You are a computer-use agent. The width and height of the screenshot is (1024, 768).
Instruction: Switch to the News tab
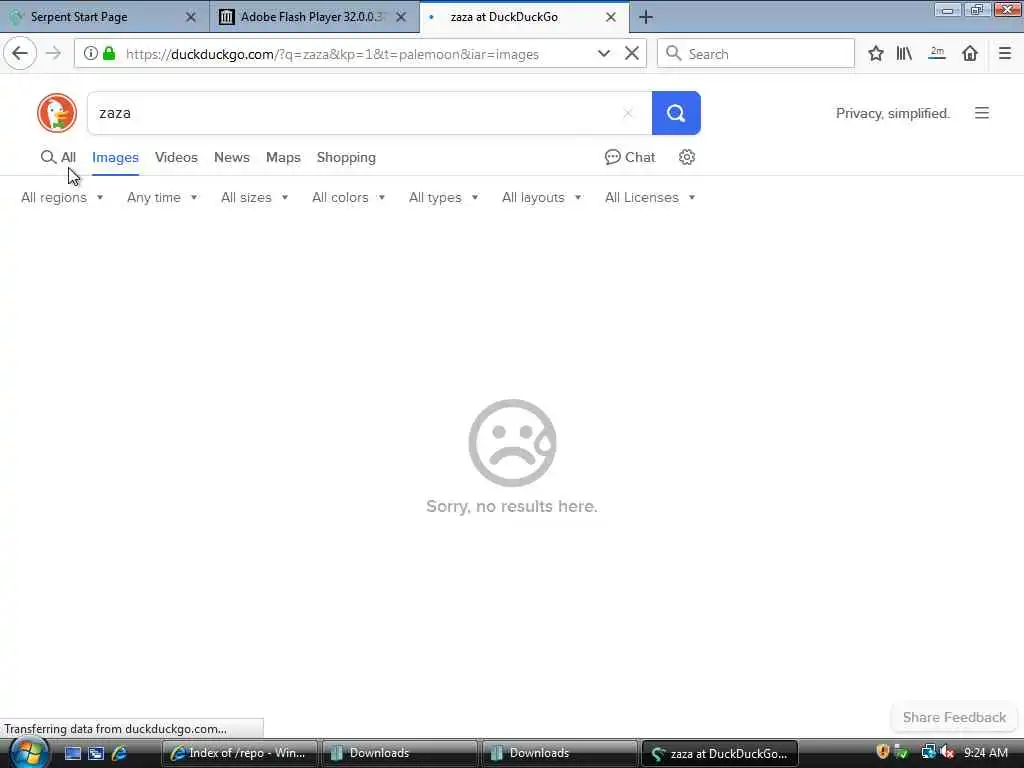click(232, 157)
